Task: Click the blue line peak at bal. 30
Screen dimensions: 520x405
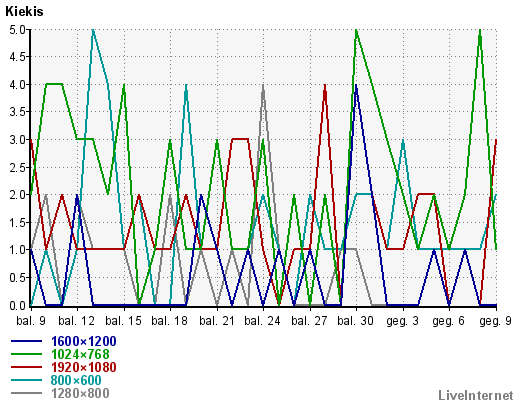Action: click(356, 86)
